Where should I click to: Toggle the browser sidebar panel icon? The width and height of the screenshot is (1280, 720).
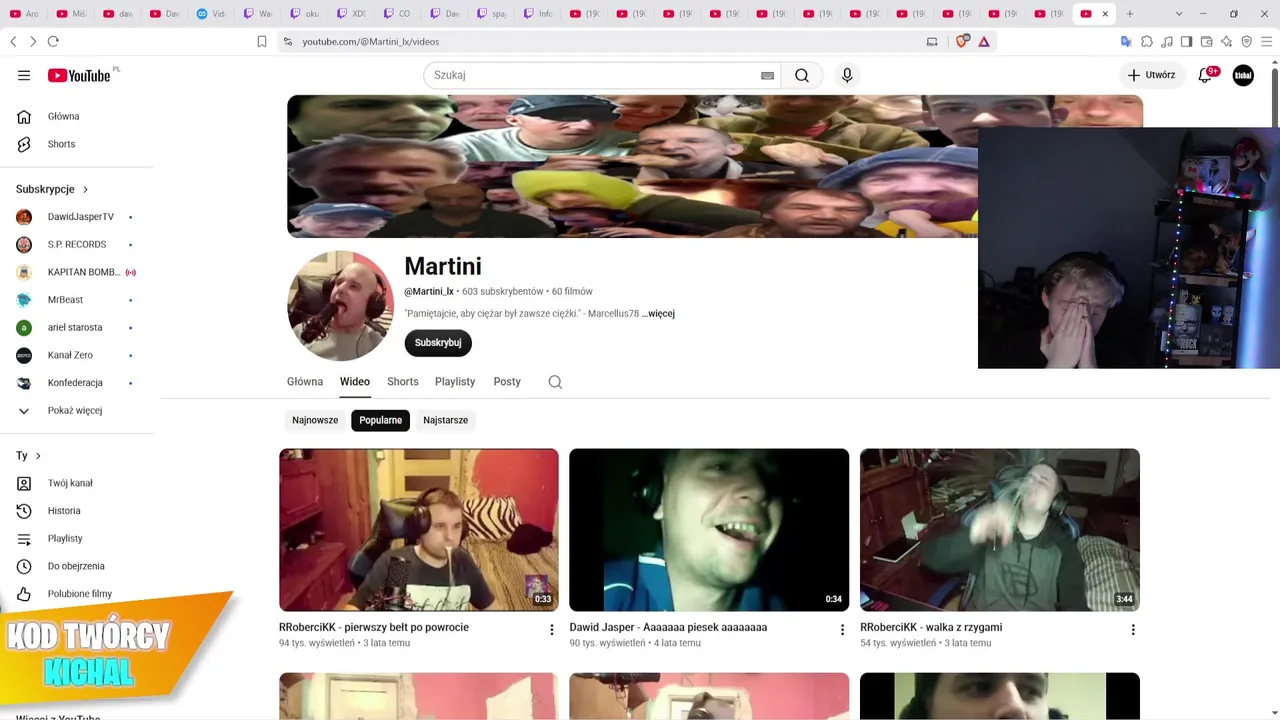coord(1187,41)
